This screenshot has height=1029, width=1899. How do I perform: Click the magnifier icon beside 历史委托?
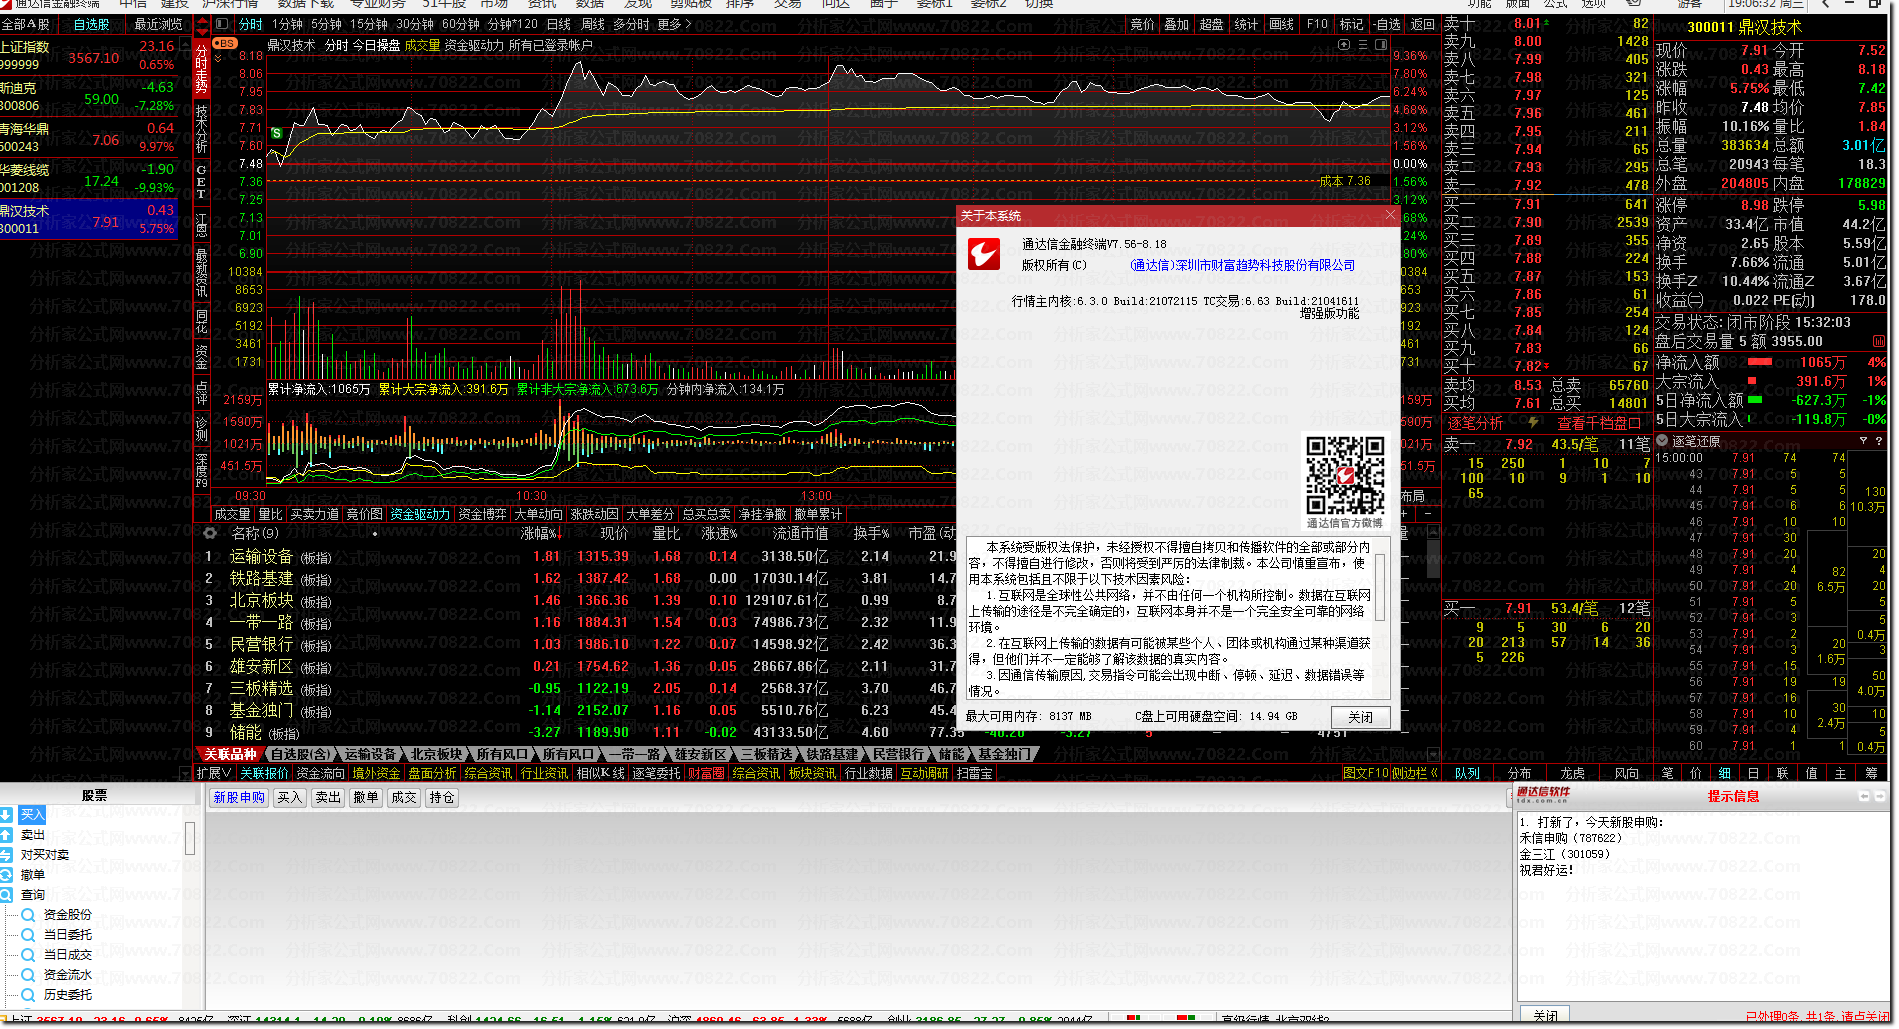pyautogui.click(x=28, y=995)
